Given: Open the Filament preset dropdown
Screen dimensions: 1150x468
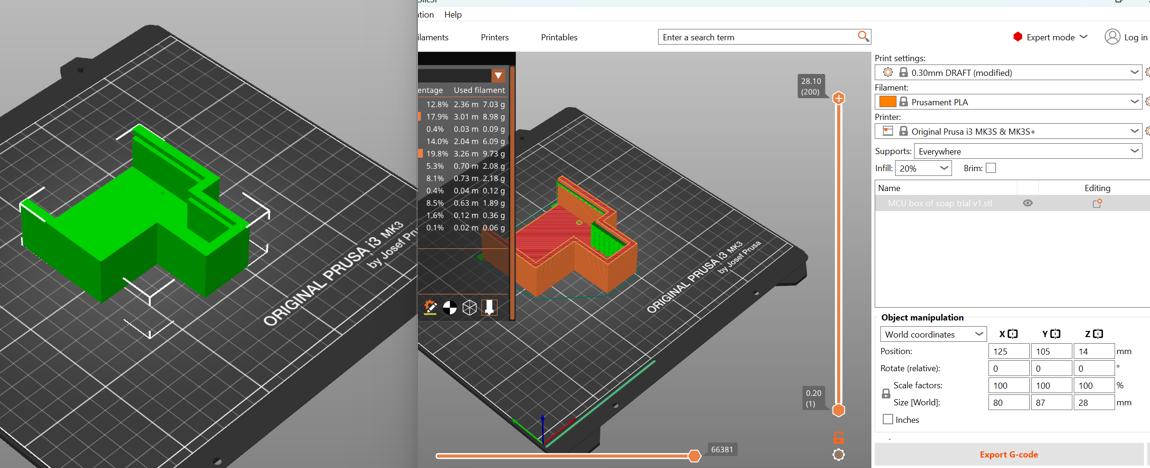Looking at the screenshot, I should [x=1008, y=102].
